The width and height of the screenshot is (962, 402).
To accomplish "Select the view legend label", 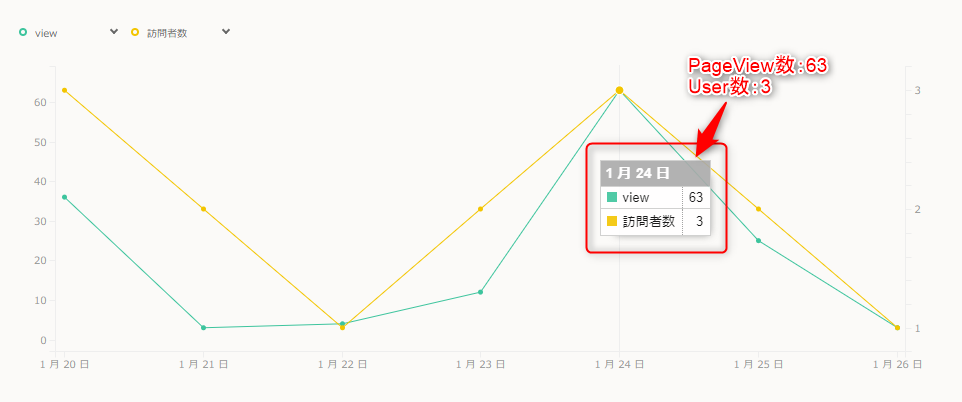I will pos(46,34).
